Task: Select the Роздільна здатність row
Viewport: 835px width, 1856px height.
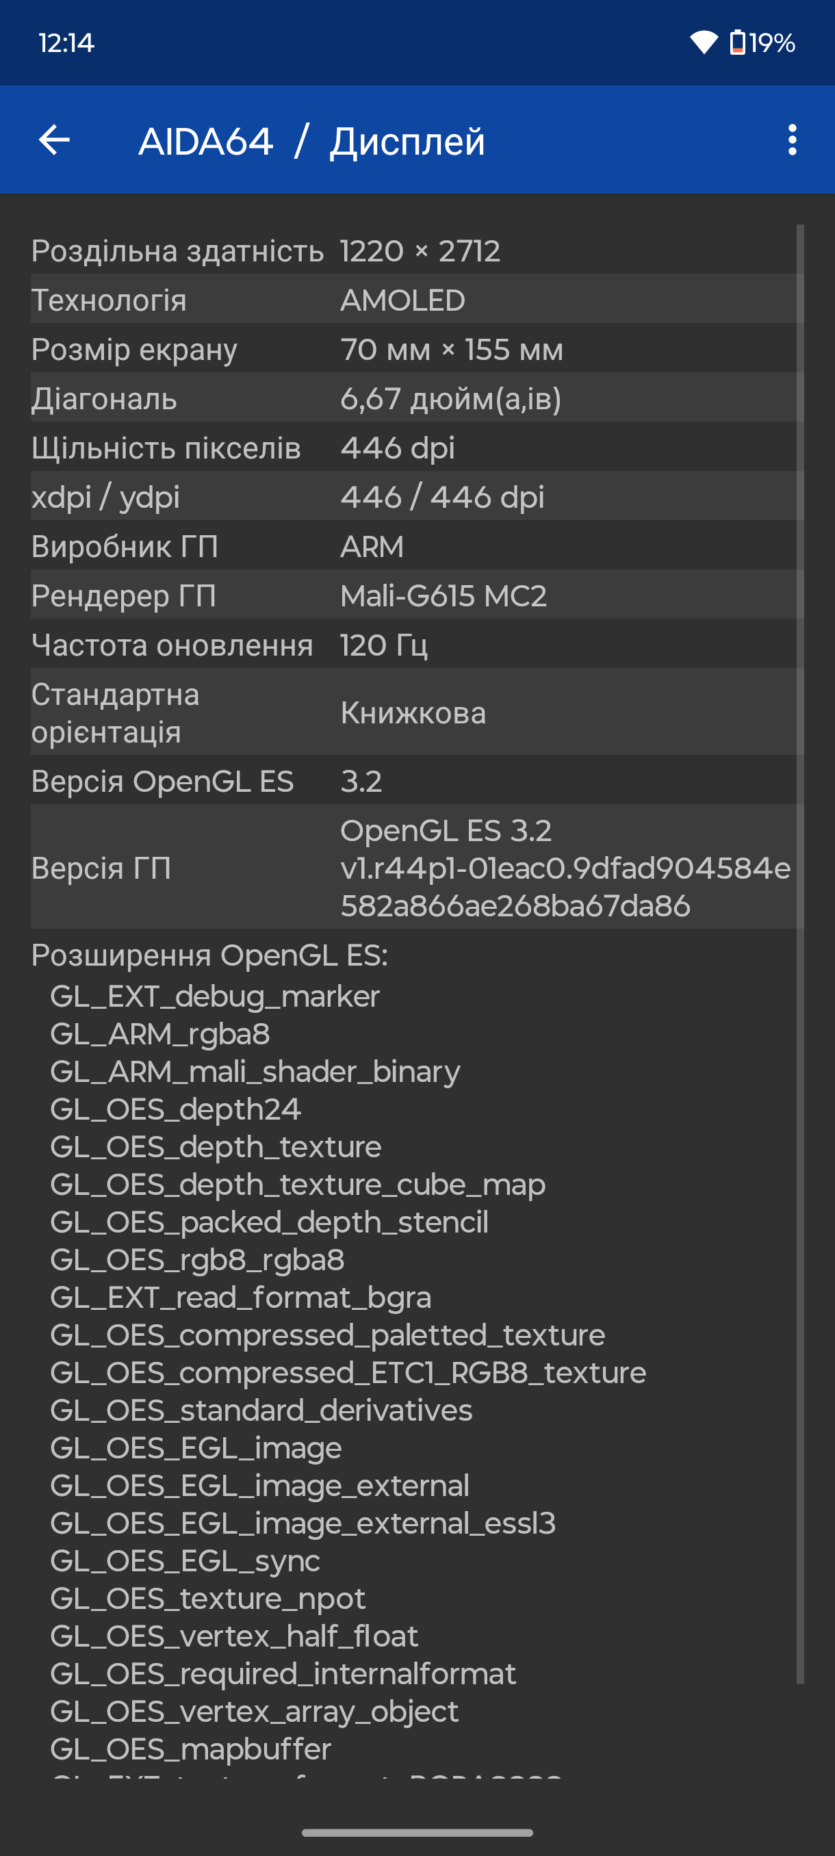Action: pyautogui.click(x=416, y=251)
